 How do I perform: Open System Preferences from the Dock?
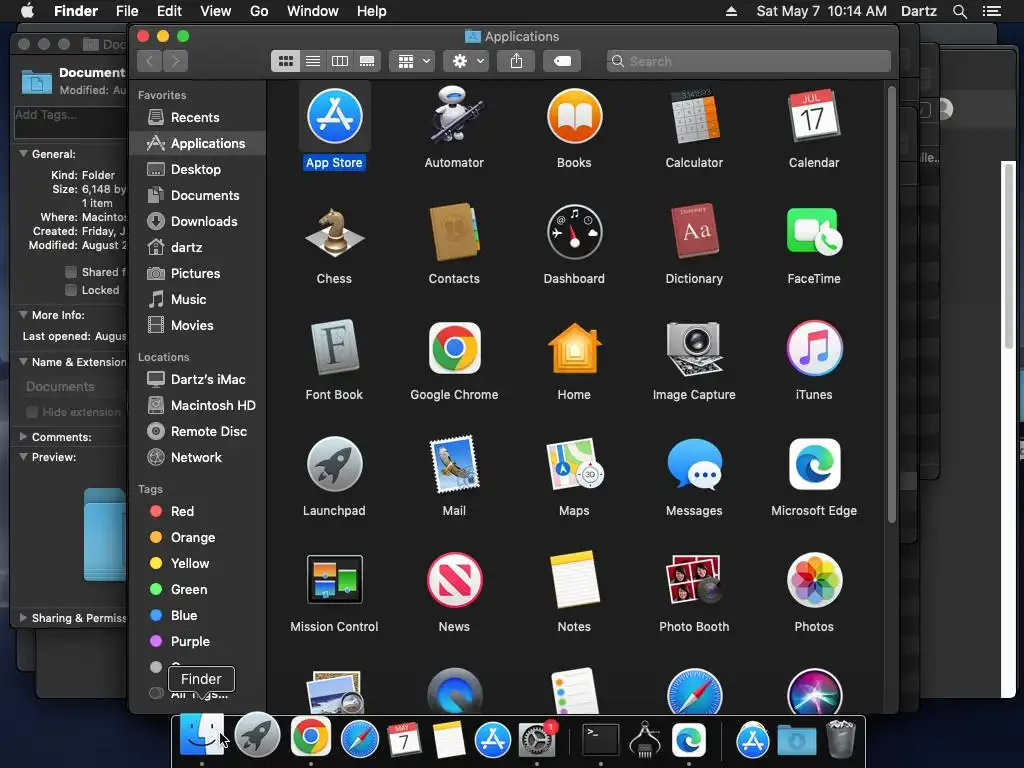537,739
